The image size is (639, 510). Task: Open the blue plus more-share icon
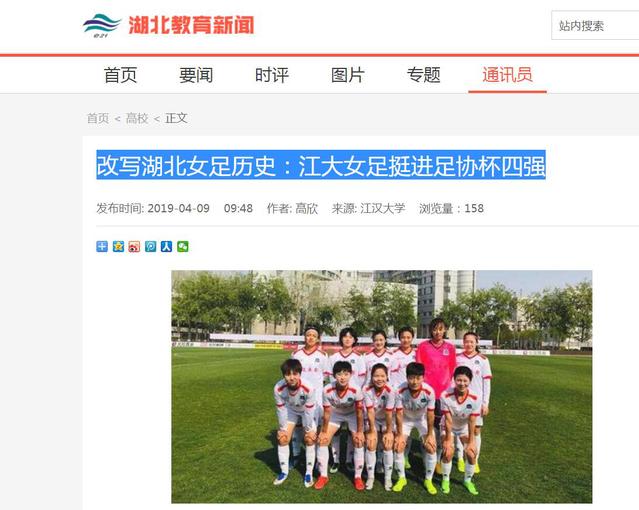[102, 246]
